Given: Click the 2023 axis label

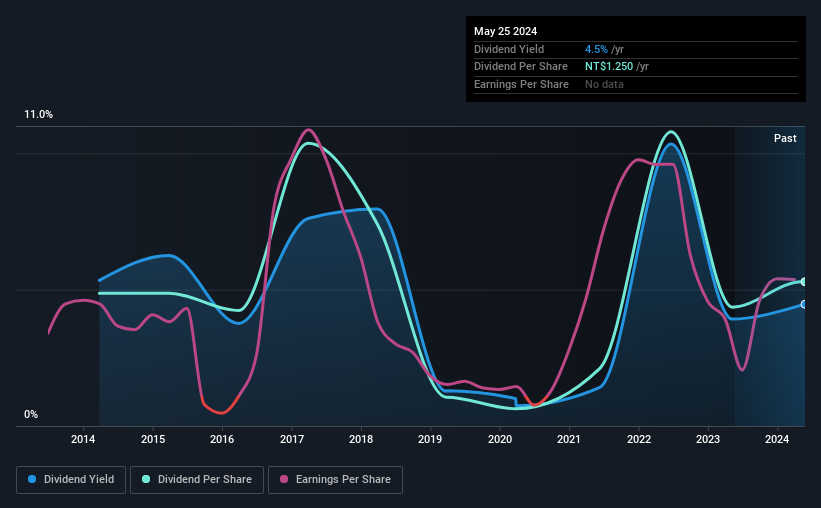Looking at the screenshot, I should pyautogui.click(x=708, y=439).
